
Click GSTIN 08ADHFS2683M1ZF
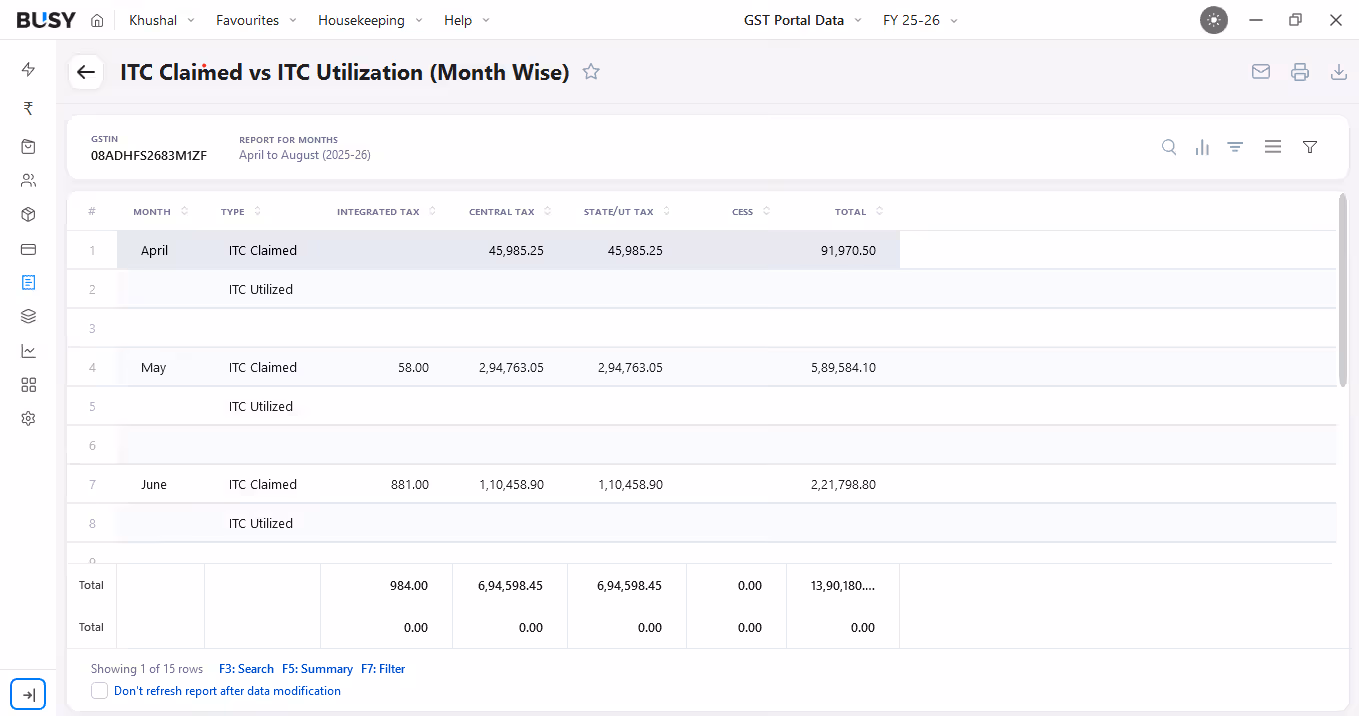tap(149, 156)
